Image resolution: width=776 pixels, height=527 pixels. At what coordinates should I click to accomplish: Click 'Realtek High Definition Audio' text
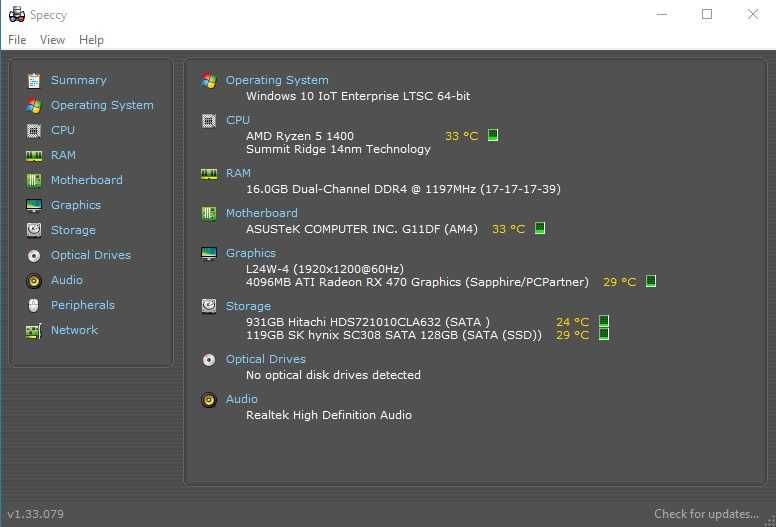[329, 415]
